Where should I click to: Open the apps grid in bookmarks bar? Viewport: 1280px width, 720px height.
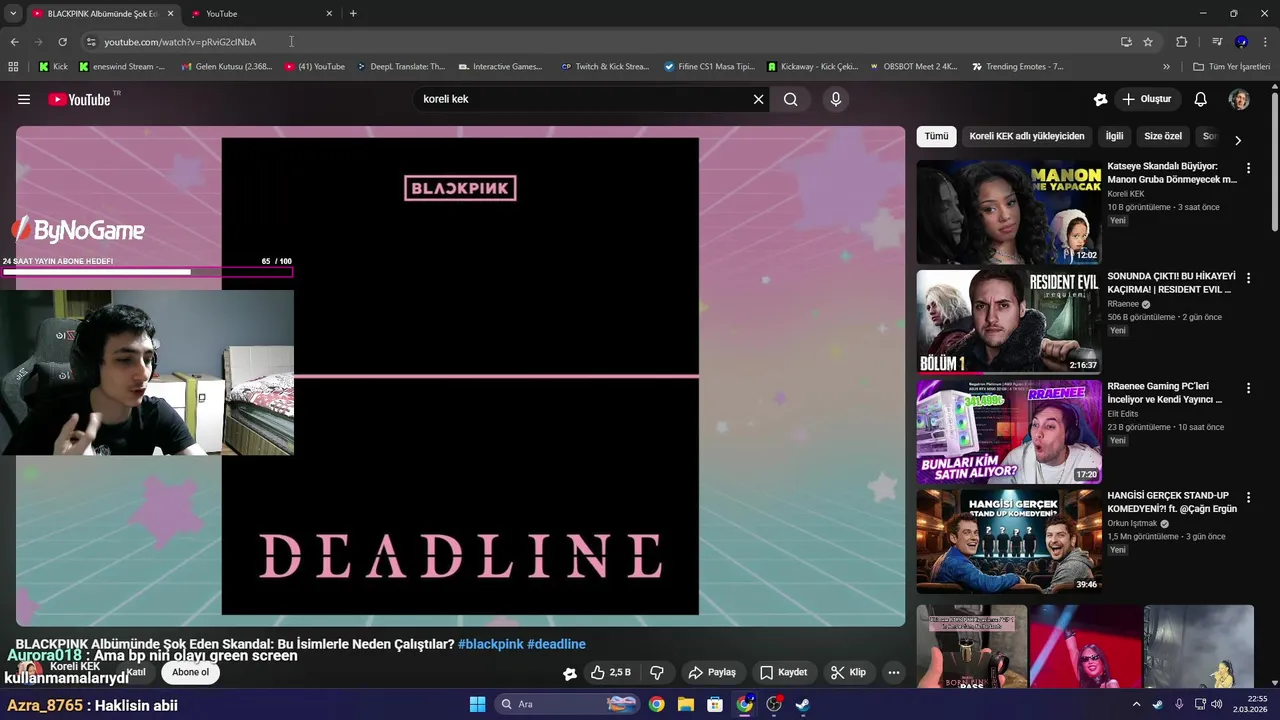coord(13,67)
